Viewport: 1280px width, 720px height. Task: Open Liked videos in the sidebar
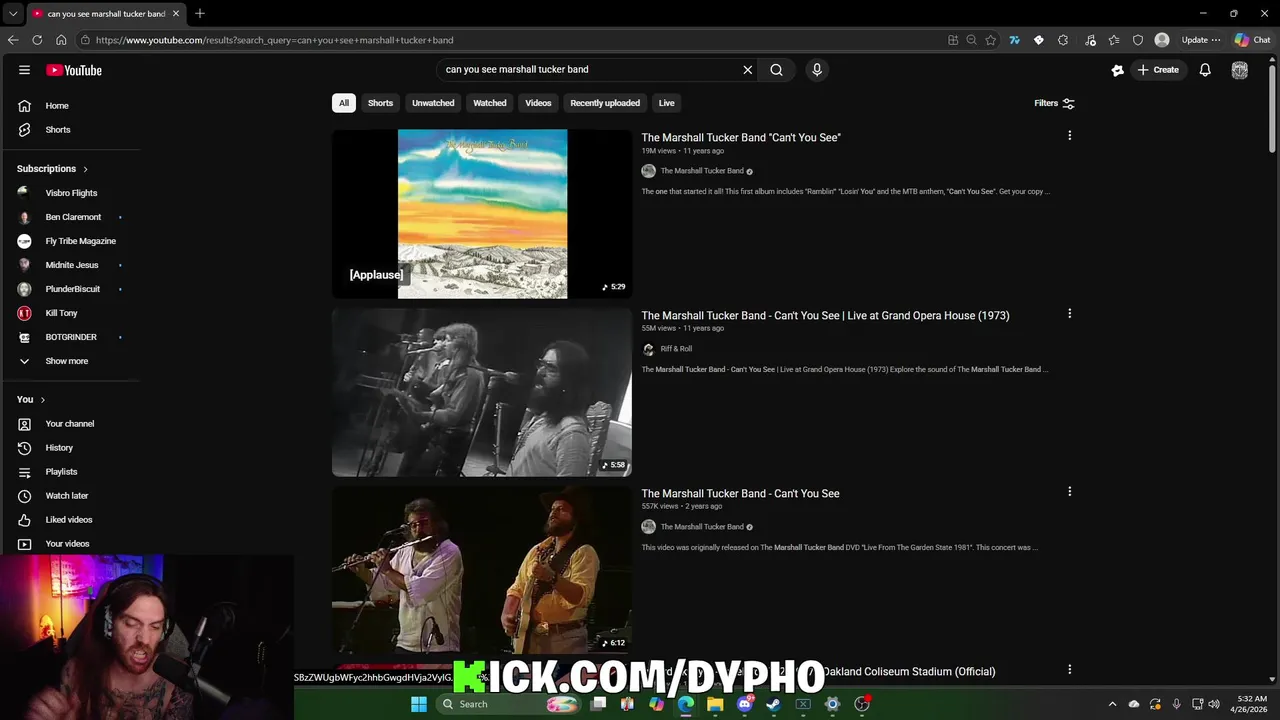70,520
